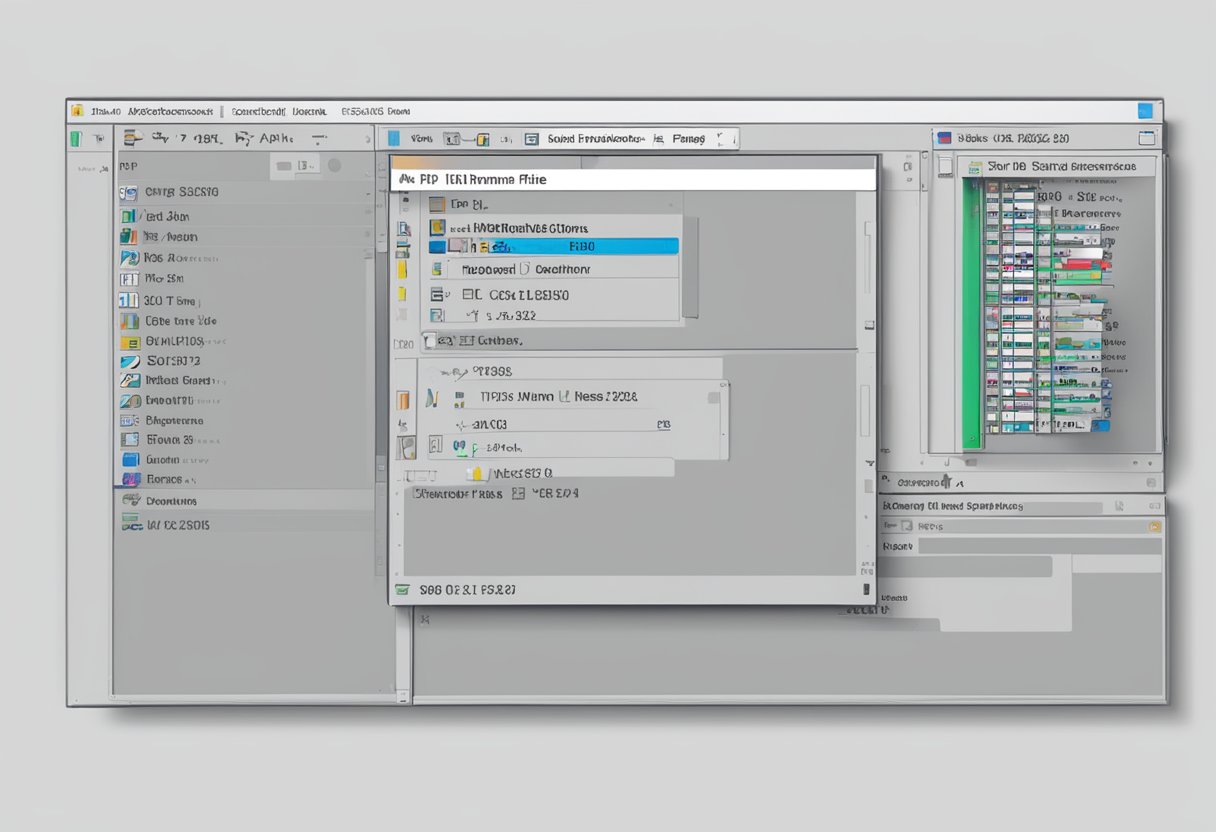Select the highlighted blue row in dialog list
Viewport: 1216px width, 832px height.
pyautogui.click(x=560, y=246)
